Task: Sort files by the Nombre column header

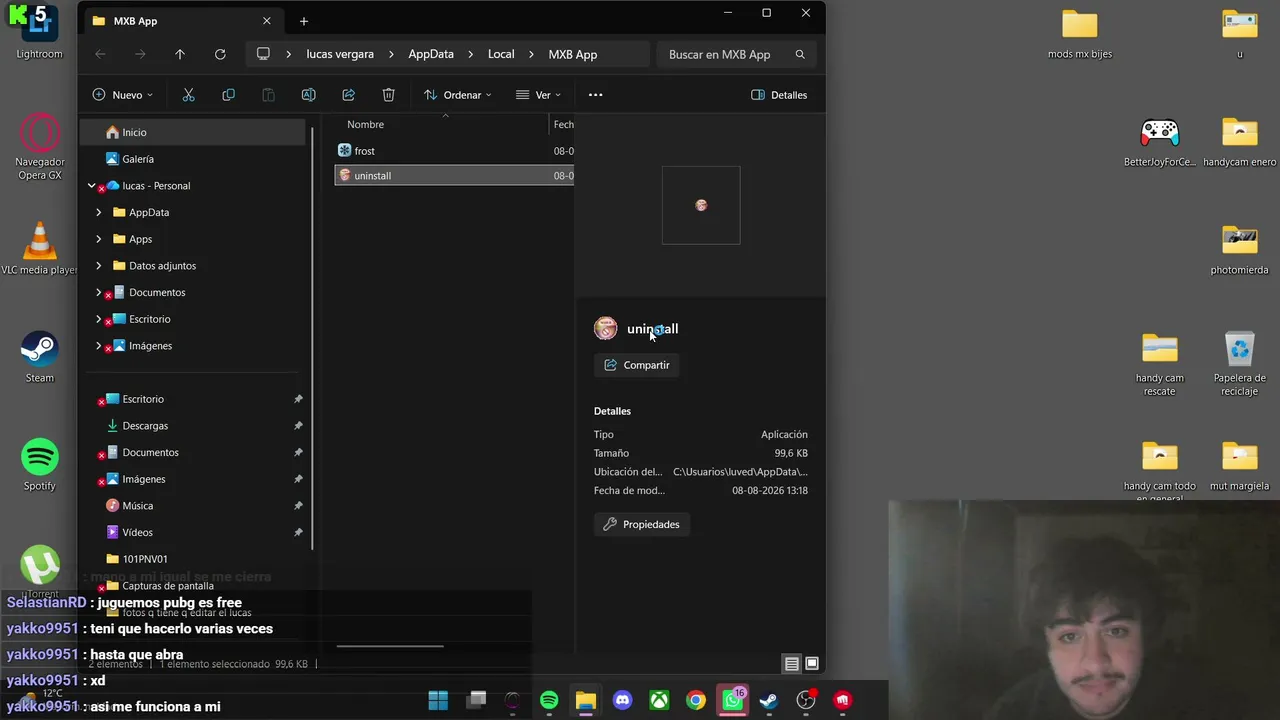Action: point(365,124)
